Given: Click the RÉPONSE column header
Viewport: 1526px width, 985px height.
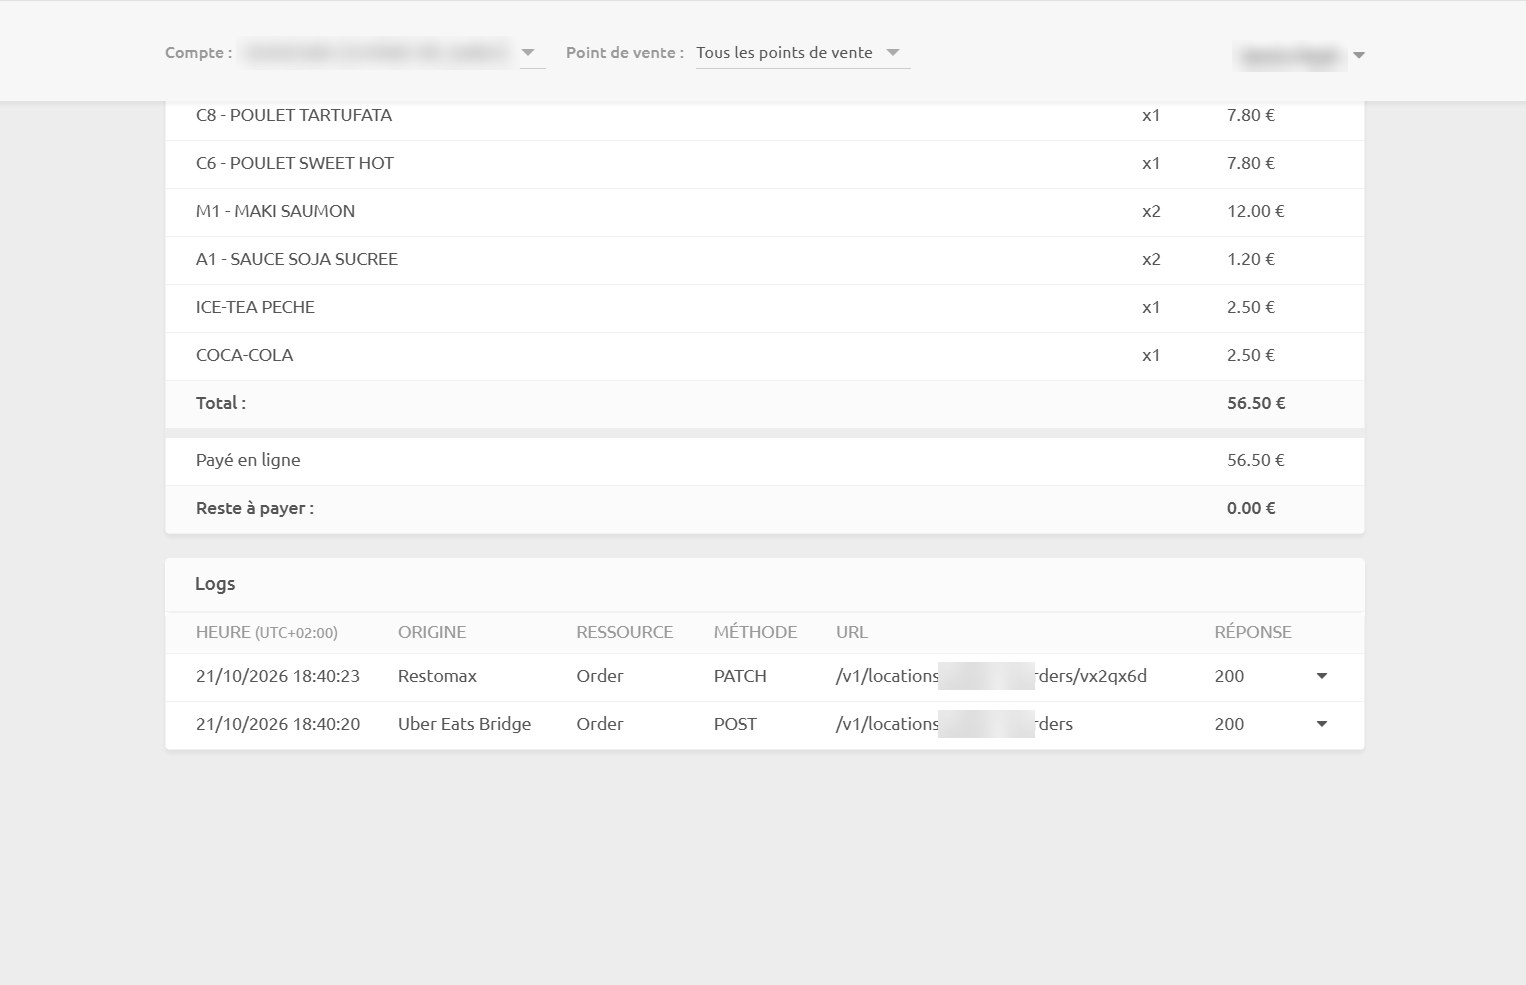Looking at the screenshot, I should tap(1253, 632).
